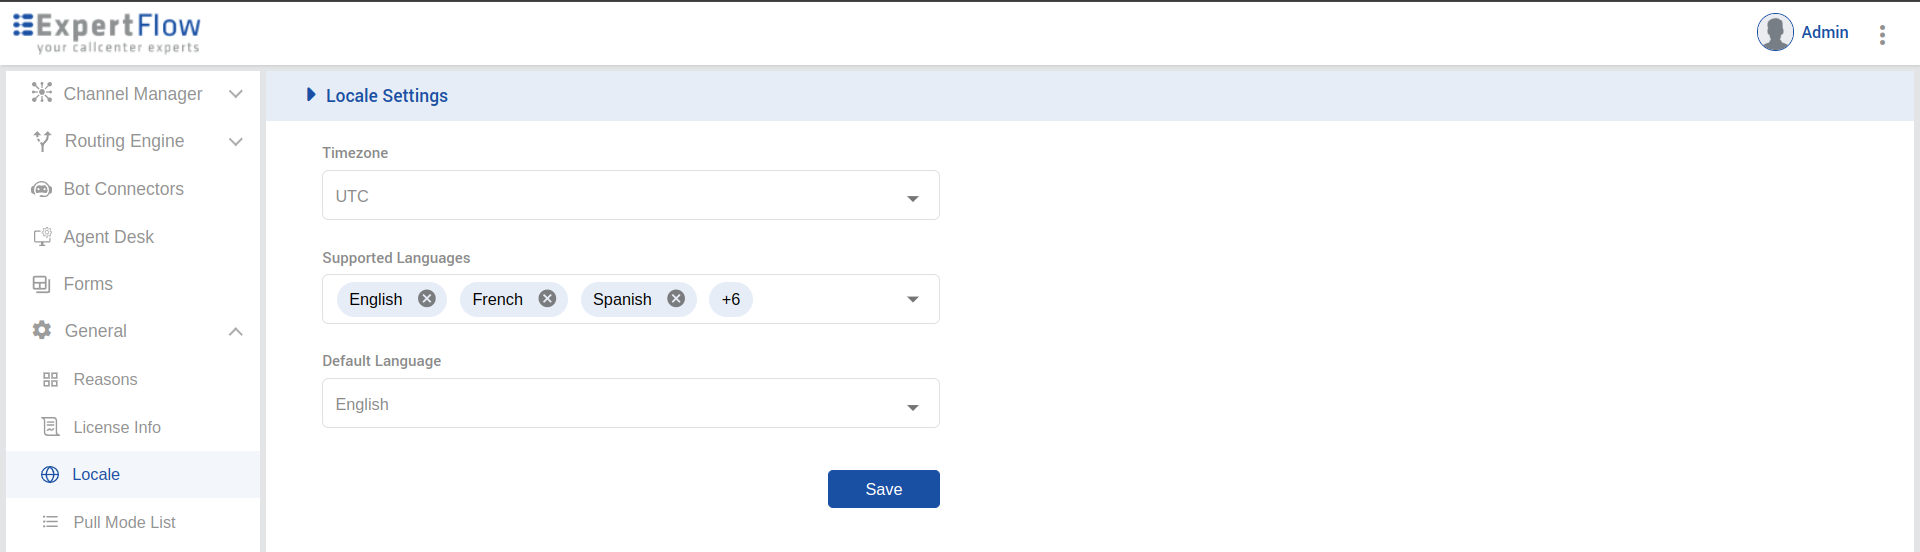
Task: Remove the English language chip
Action: pyautogui.click(x=427, y=299)
